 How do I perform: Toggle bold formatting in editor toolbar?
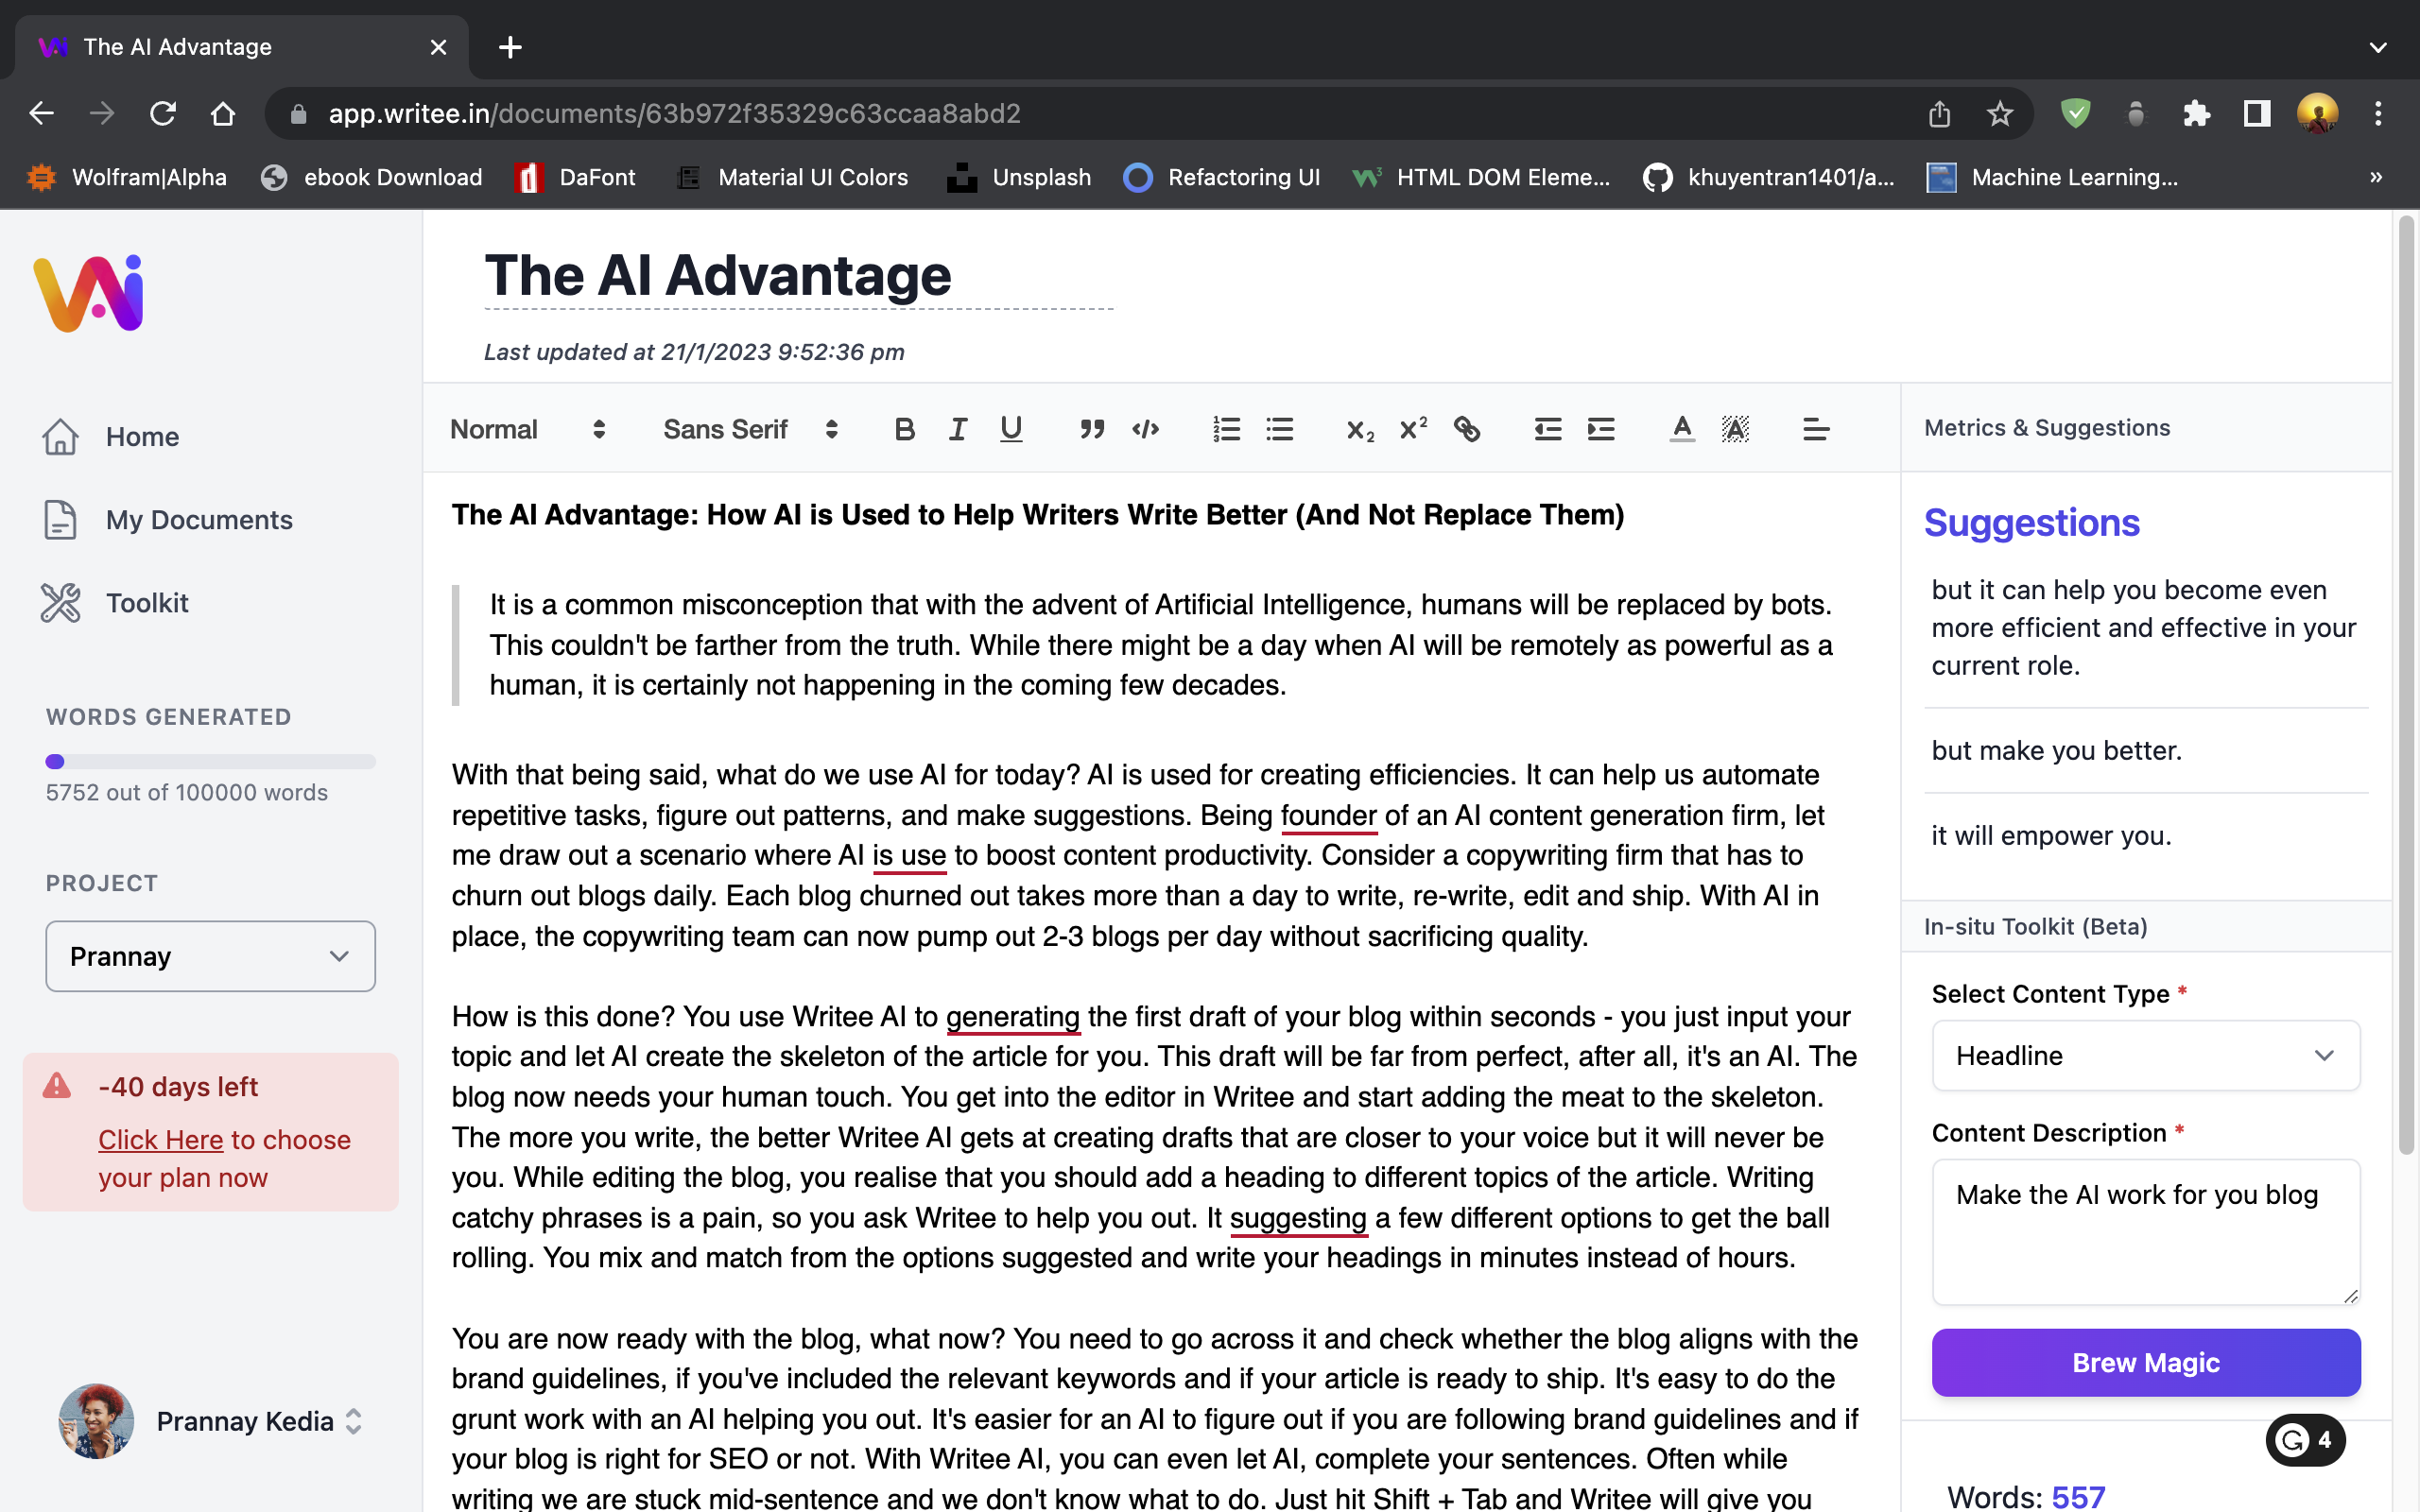pos(904,429)
